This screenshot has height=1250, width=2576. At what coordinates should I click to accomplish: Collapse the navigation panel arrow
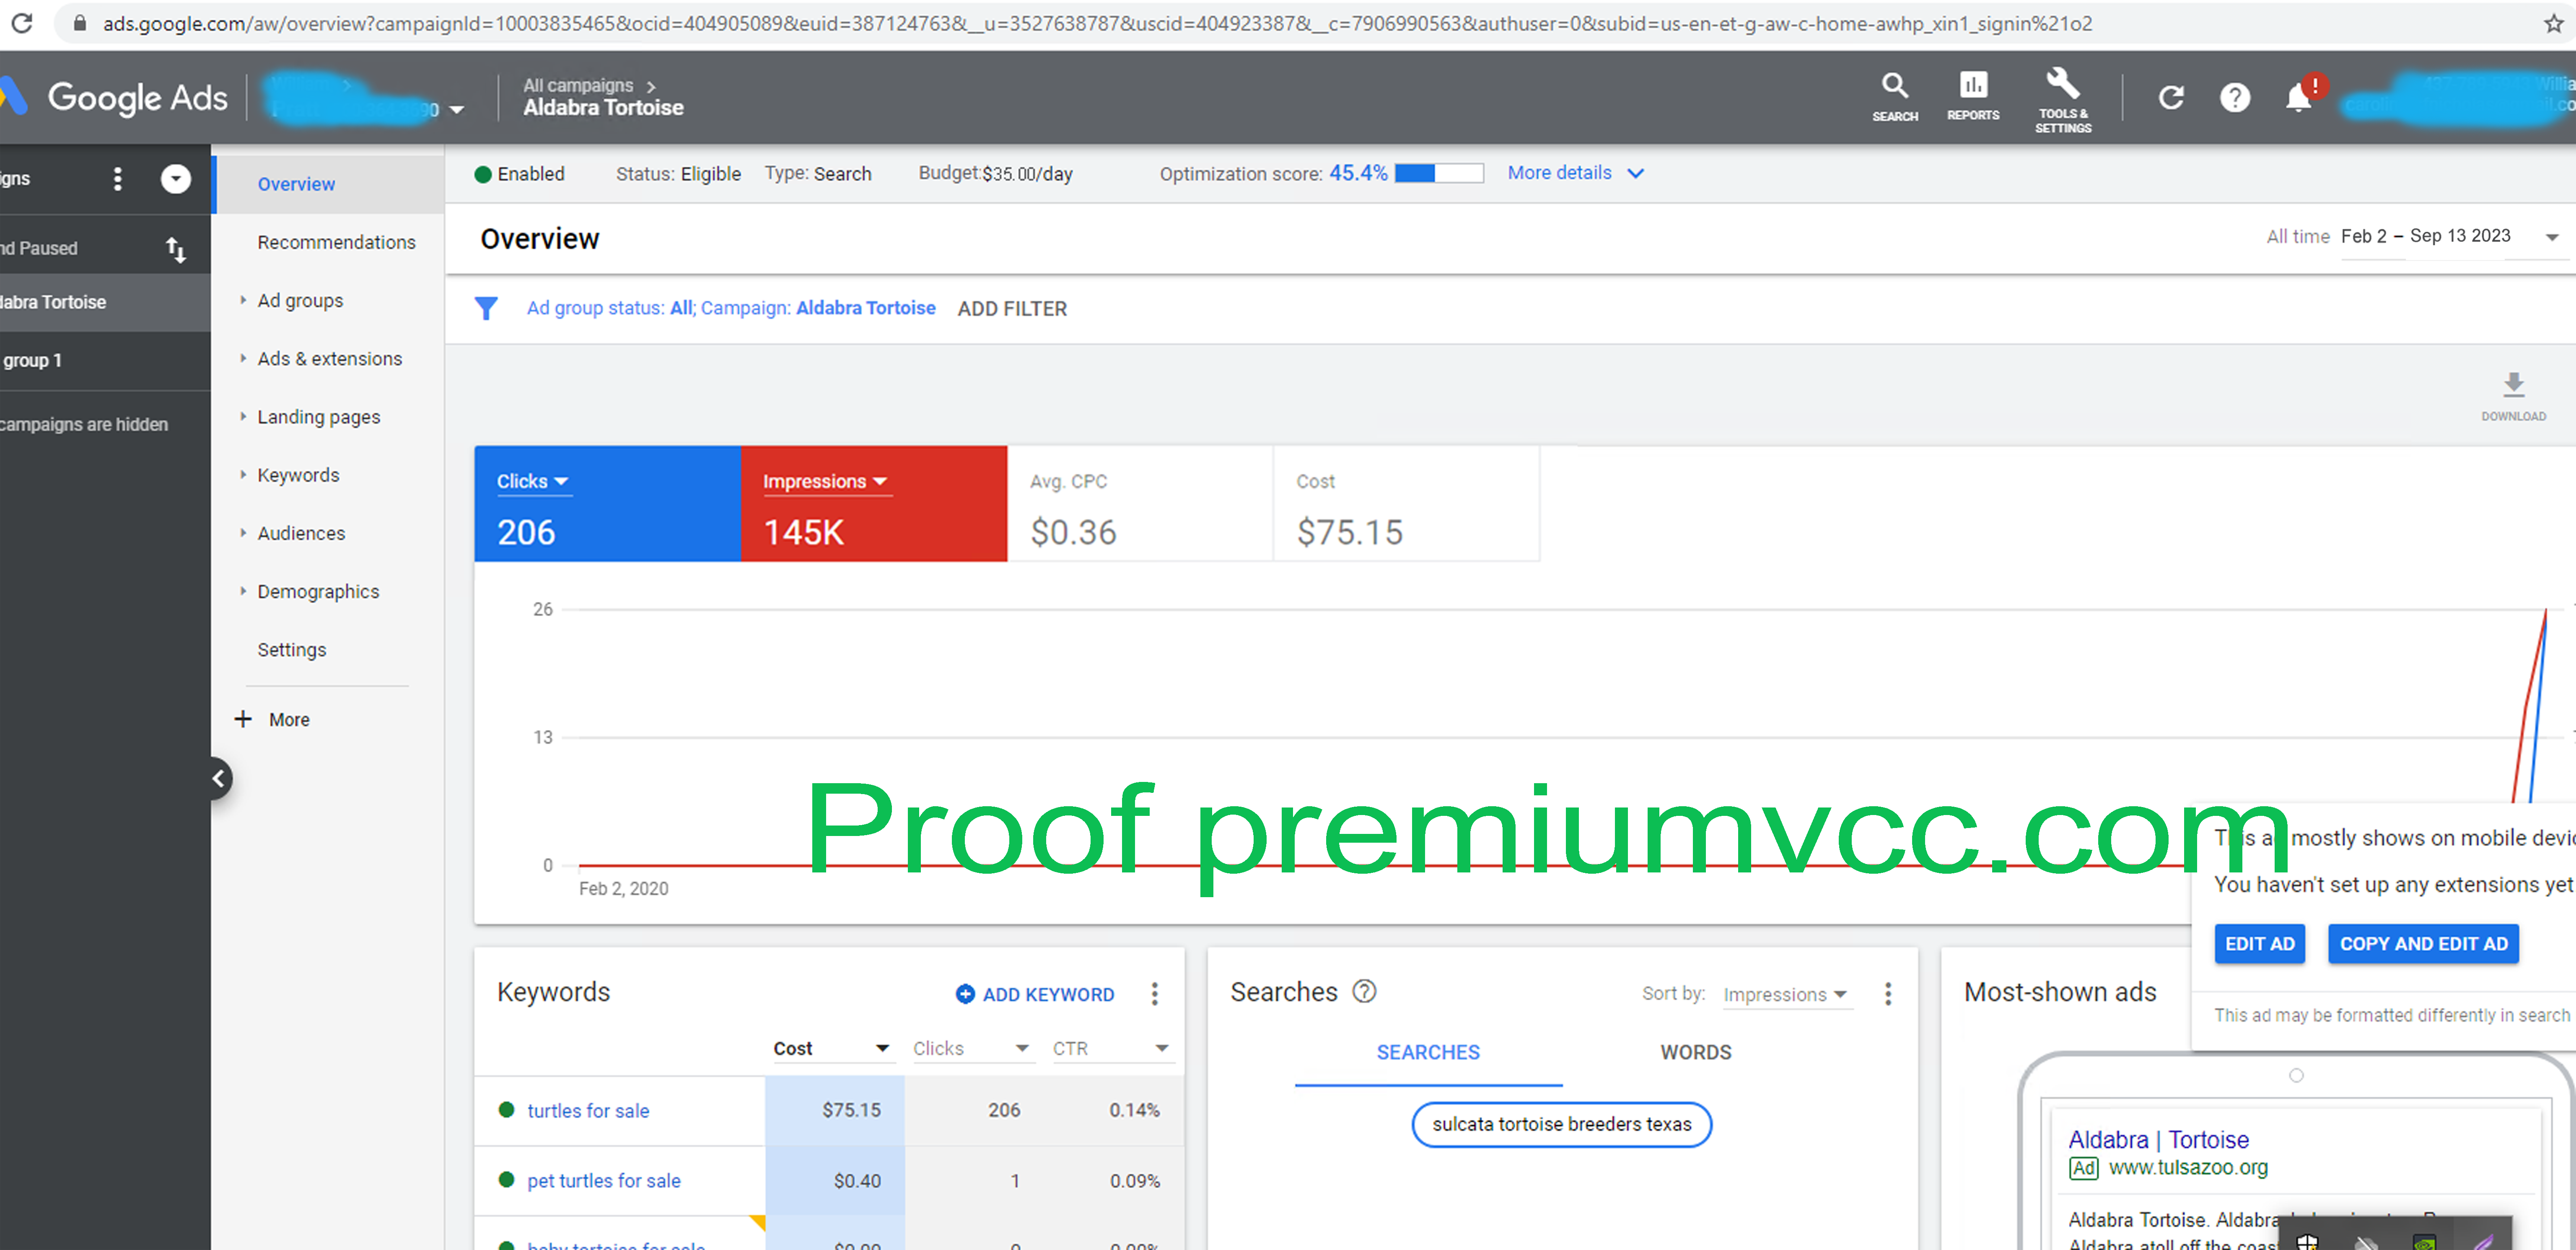click(x=218, y=778)
